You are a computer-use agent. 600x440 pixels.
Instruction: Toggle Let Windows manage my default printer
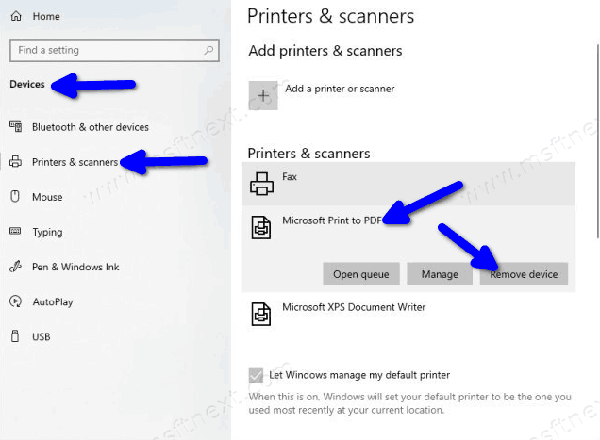coord(256,375)
